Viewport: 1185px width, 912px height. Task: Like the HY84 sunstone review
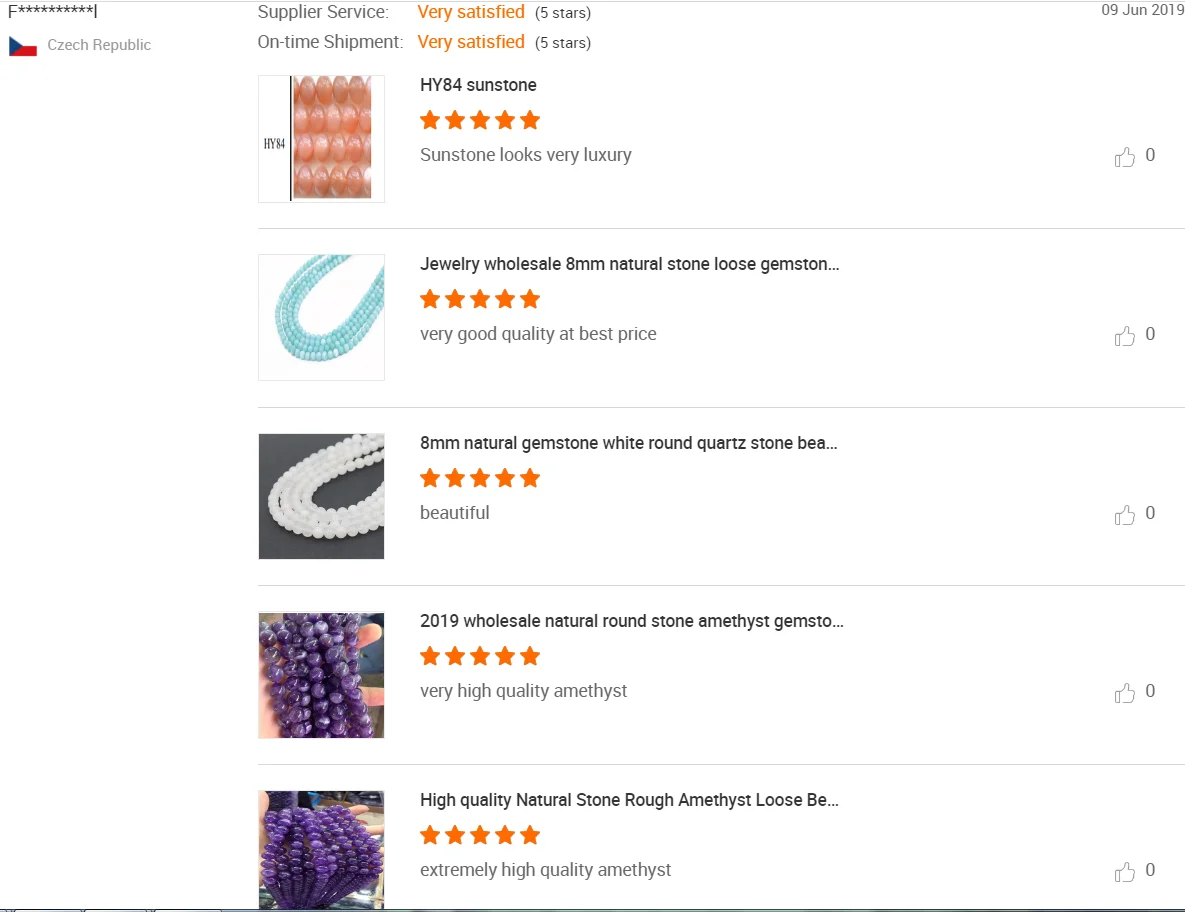pos(1125,157)
